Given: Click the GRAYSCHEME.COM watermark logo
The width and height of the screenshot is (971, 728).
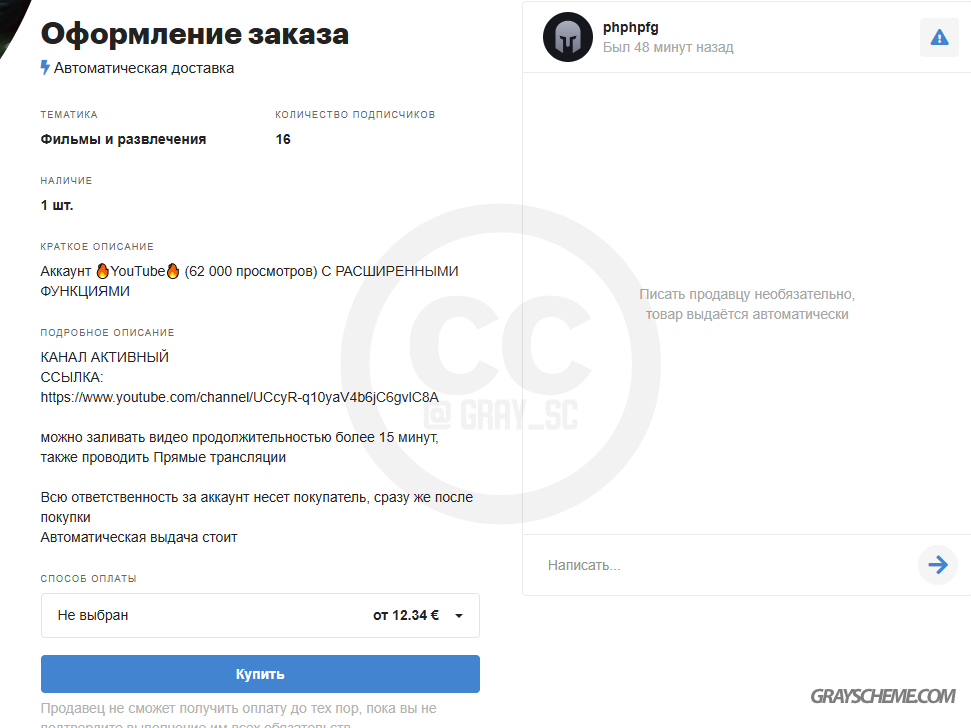Looking at the screenshot, I should pyautogui.click(x=883, y=696).
